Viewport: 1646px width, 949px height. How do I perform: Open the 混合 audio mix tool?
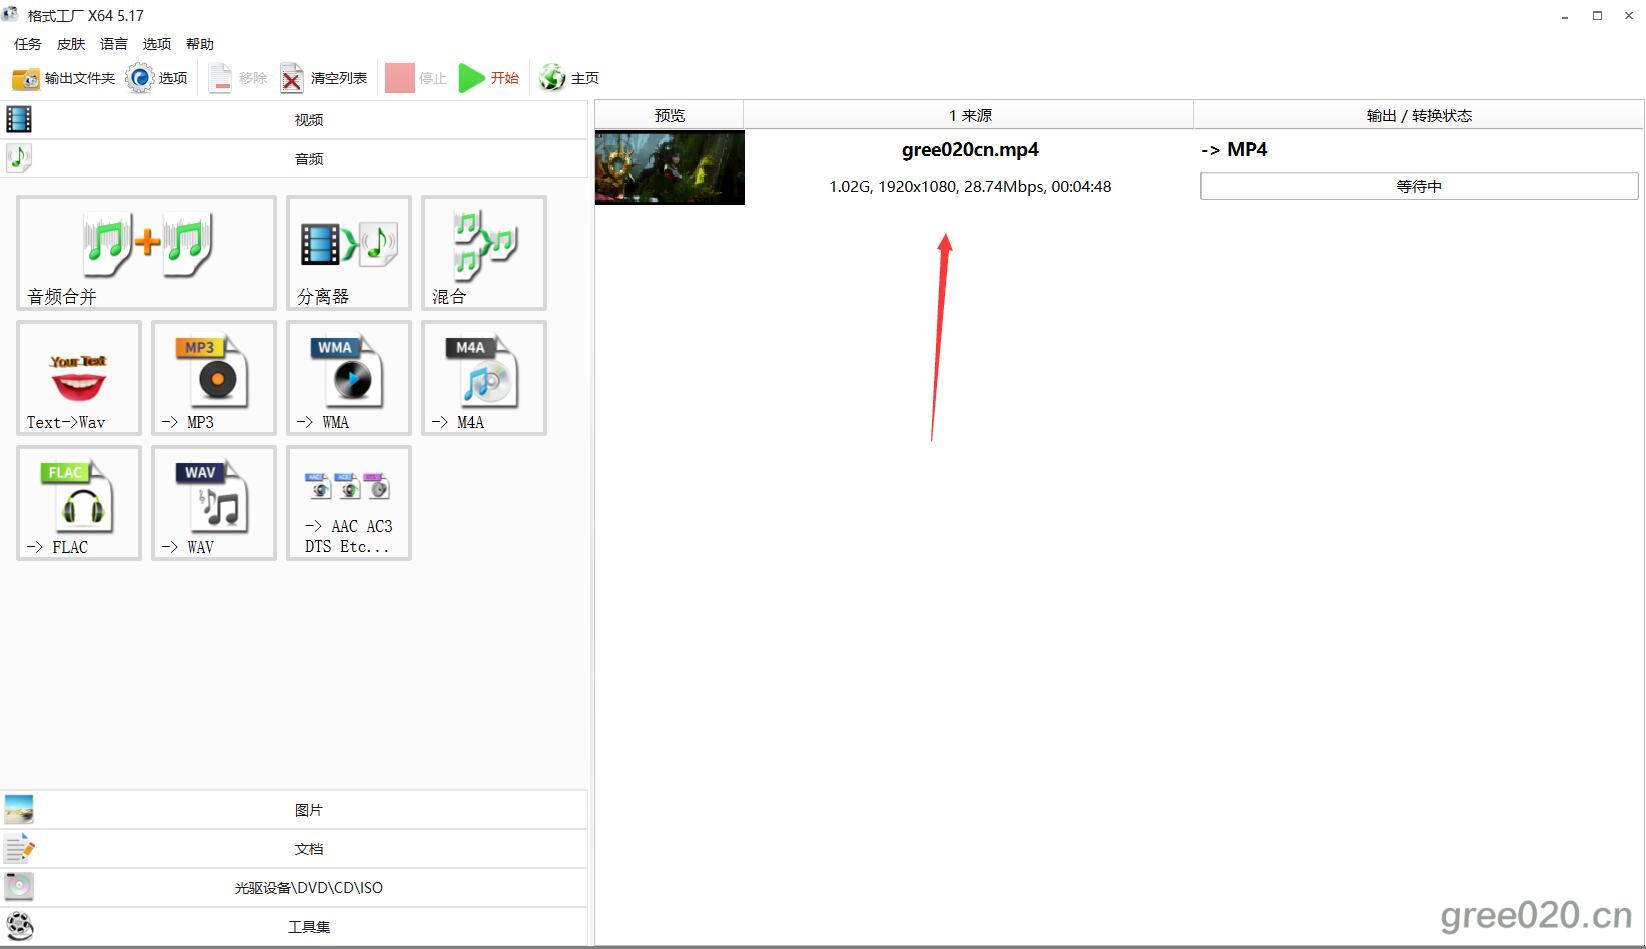[483, 252]
